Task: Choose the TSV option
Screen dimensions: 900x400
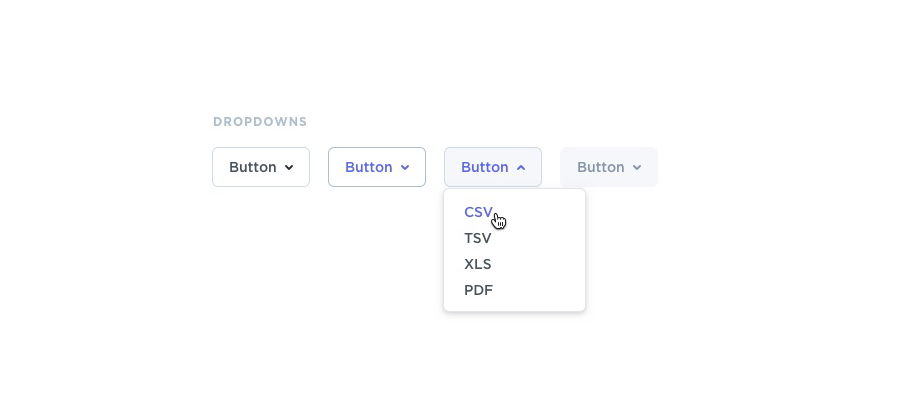Action: pyautogui.click(x=478, y=238)
